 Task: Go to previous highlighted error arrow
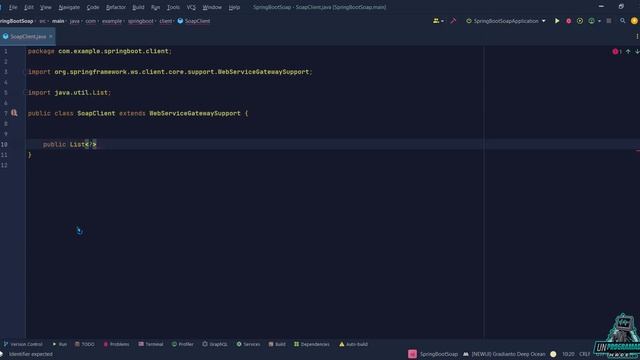coord(628,51)
